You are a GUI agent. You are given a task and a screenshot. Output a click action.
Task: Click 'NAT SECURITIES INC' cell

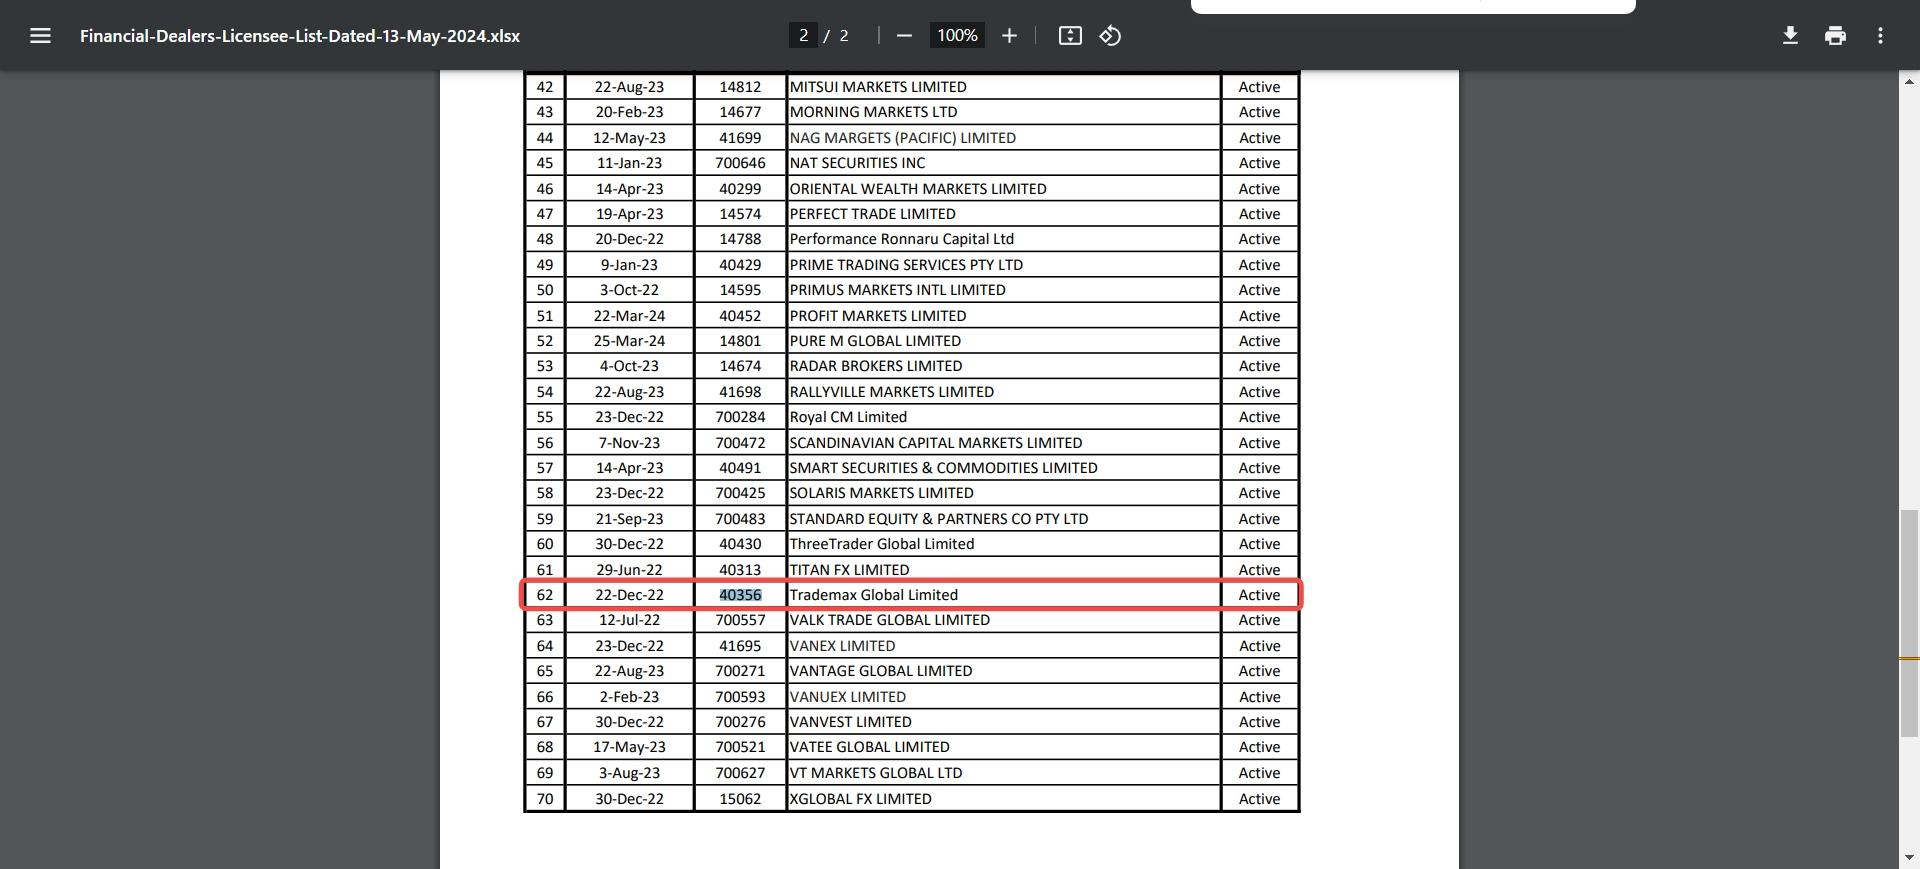[x=1003, y=163]
